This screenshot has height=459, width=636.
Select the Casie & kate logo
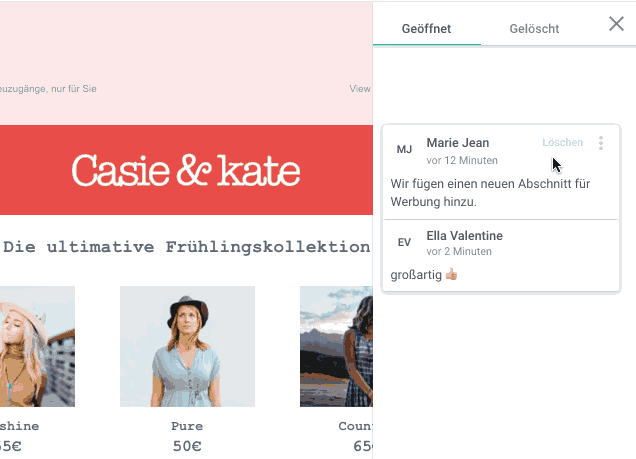(186, 170)
